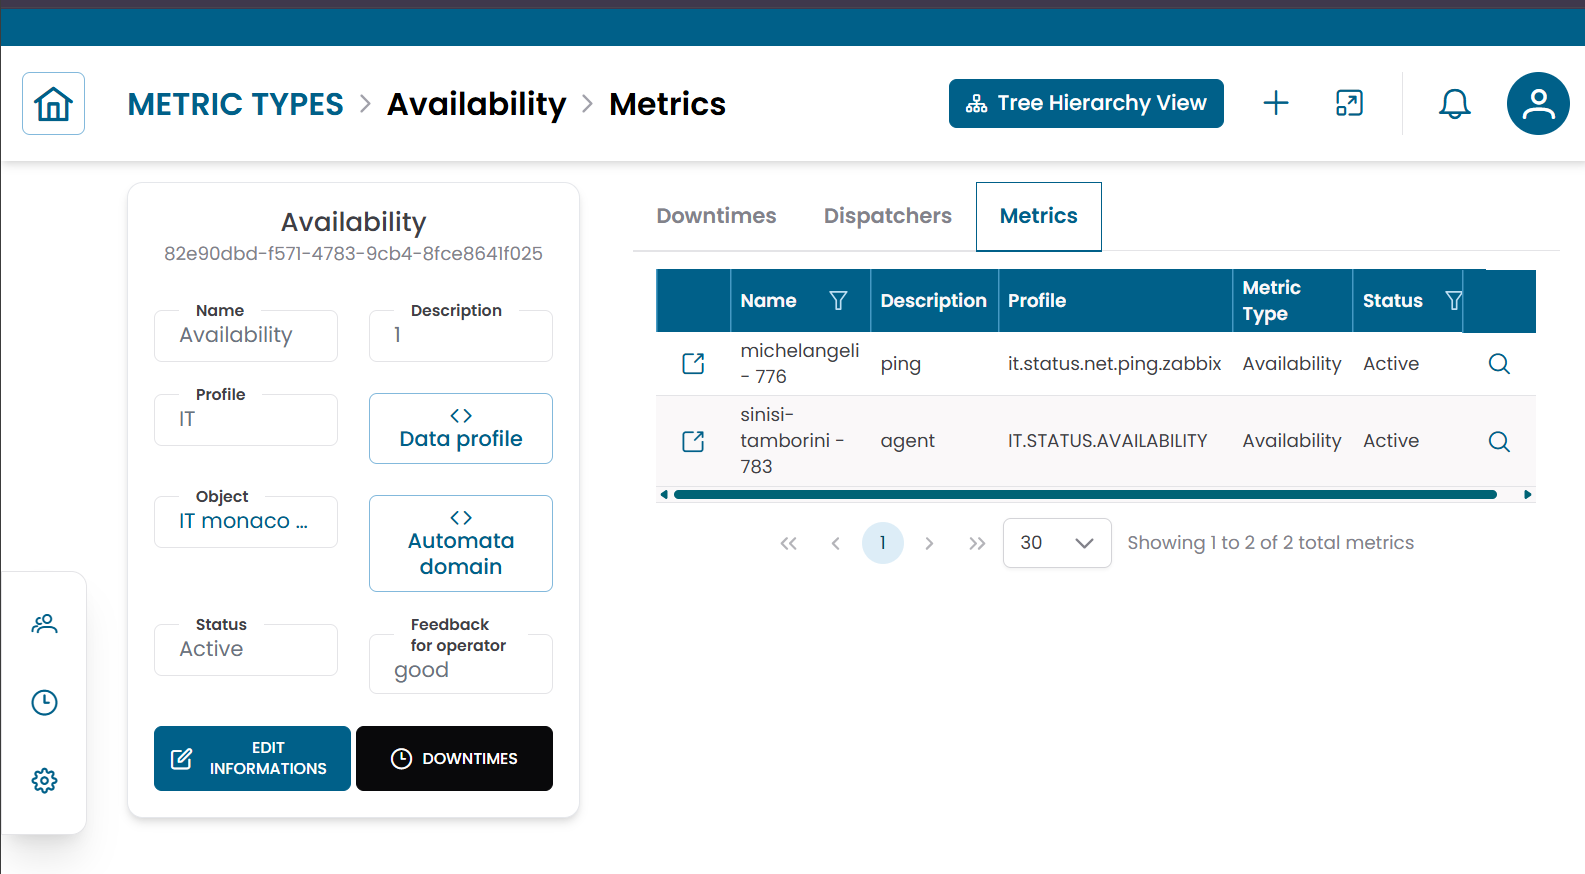Go to previous page of metrics
The height and width of the screenshot is (874, 1585).
click(x=835, y=543)
